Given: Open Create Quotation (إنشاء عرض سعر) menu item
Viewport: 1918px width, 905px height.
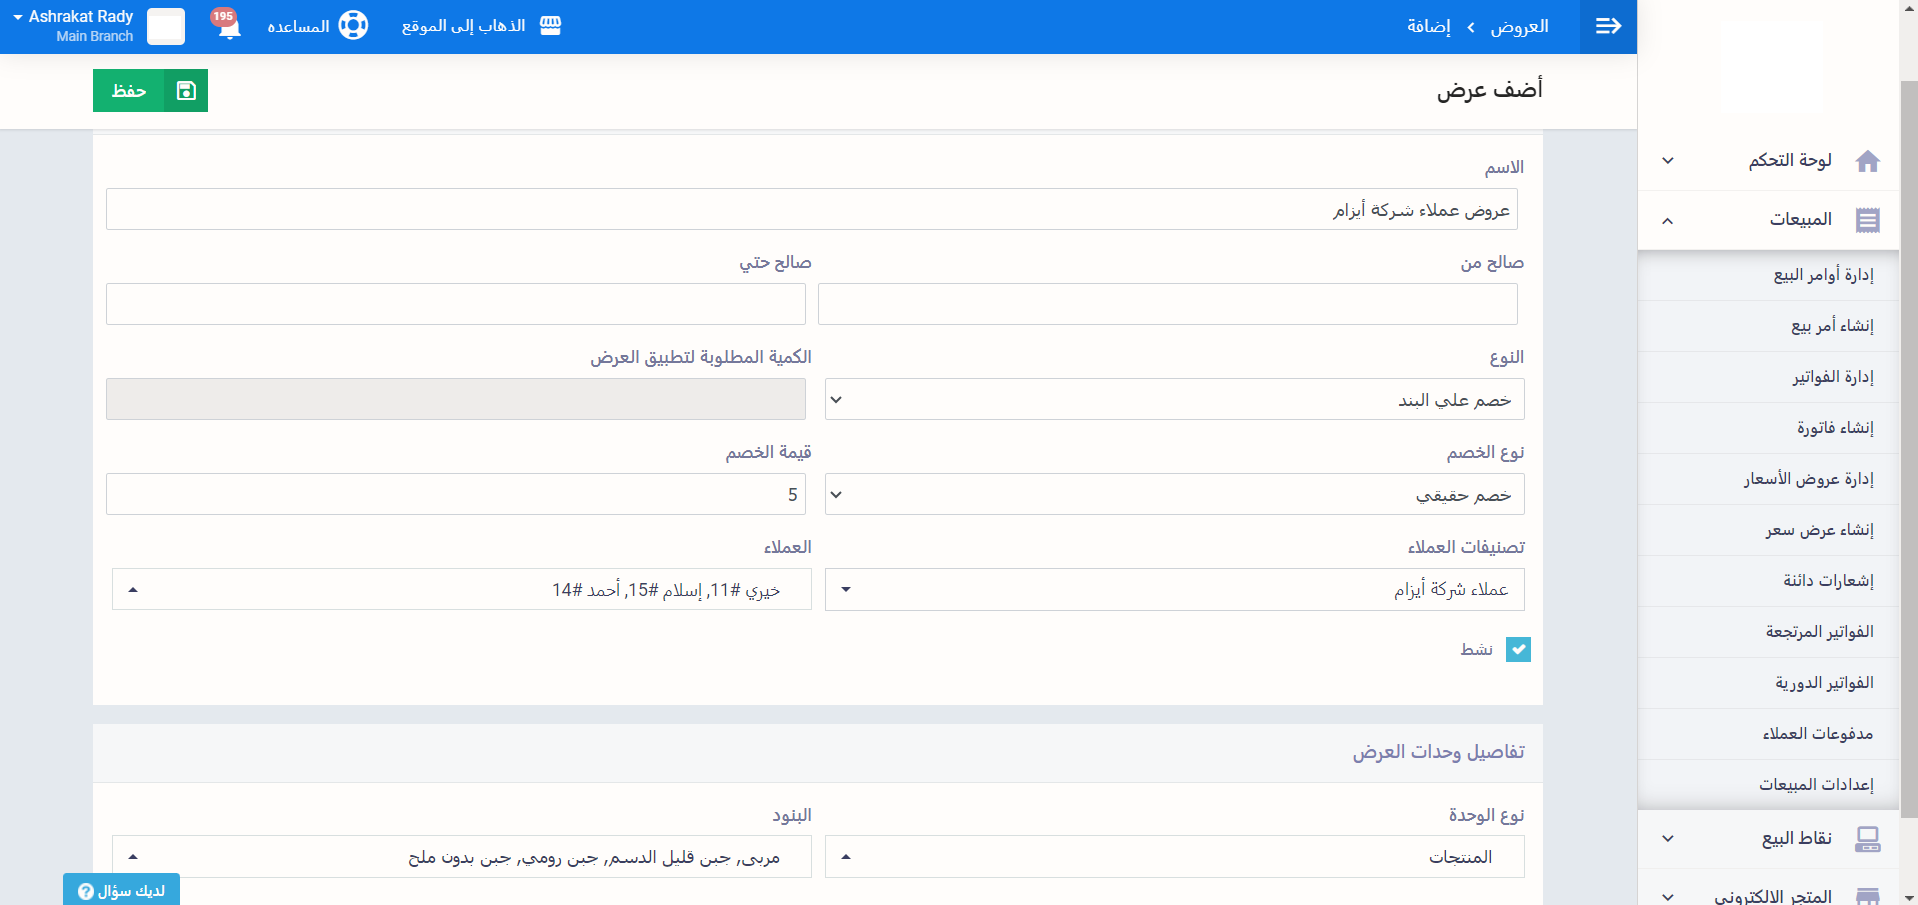Looking at the screenshot, I should [1819, 530].
